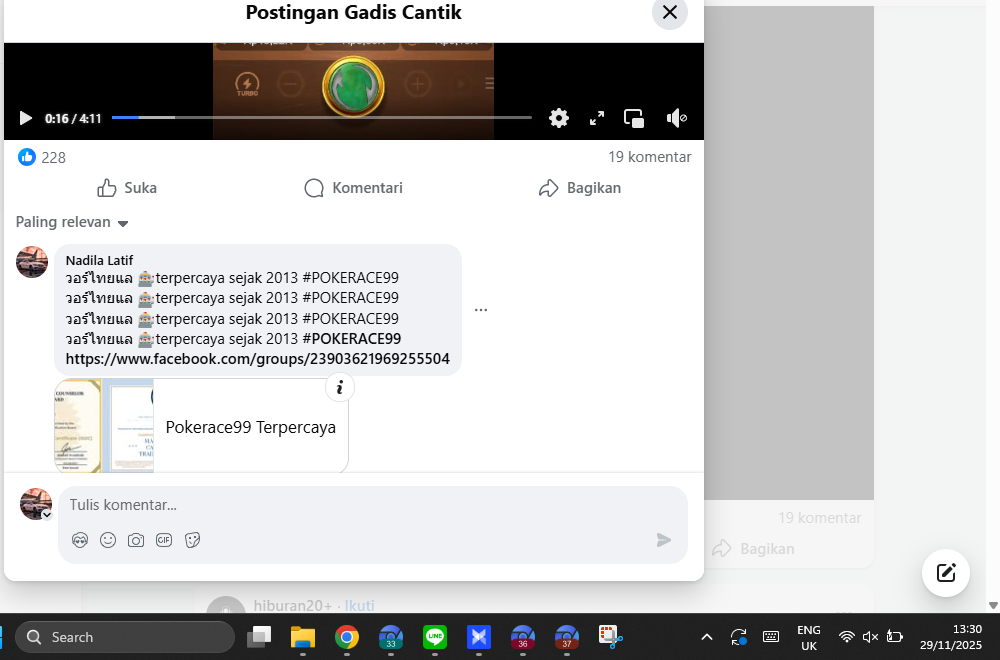Share the post with Bagikan button
Screen dimensions: 1000x660
click(x=580, y=188)
